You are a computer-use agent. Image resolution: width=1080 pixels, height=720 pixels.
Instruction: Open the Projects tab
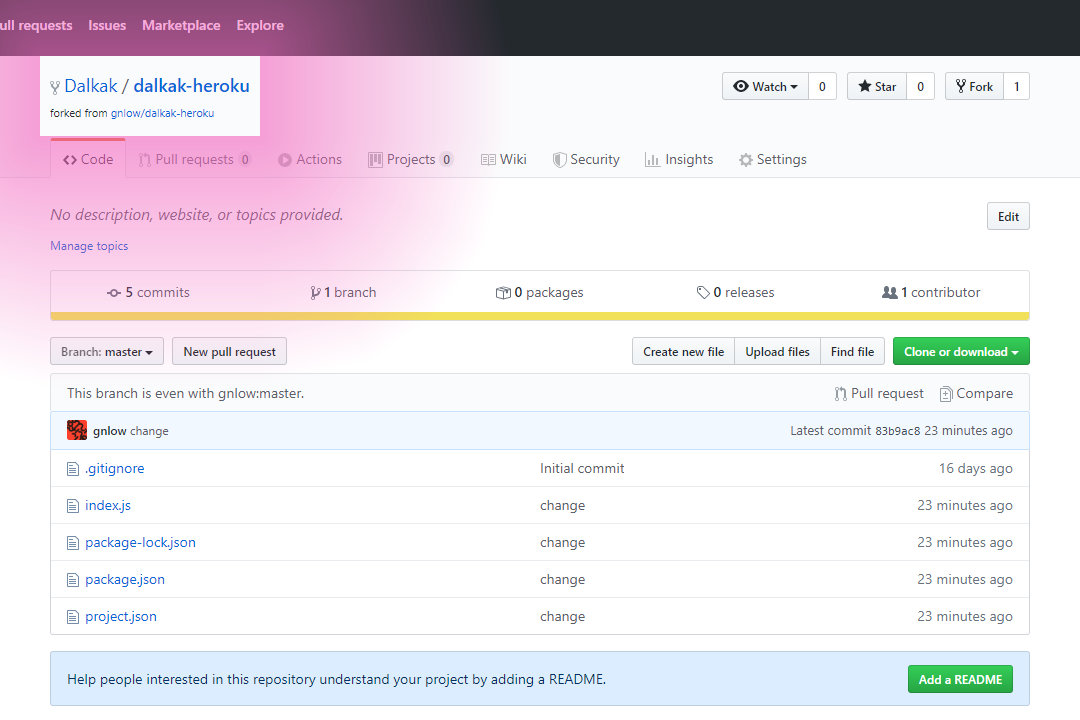[411, 159]
